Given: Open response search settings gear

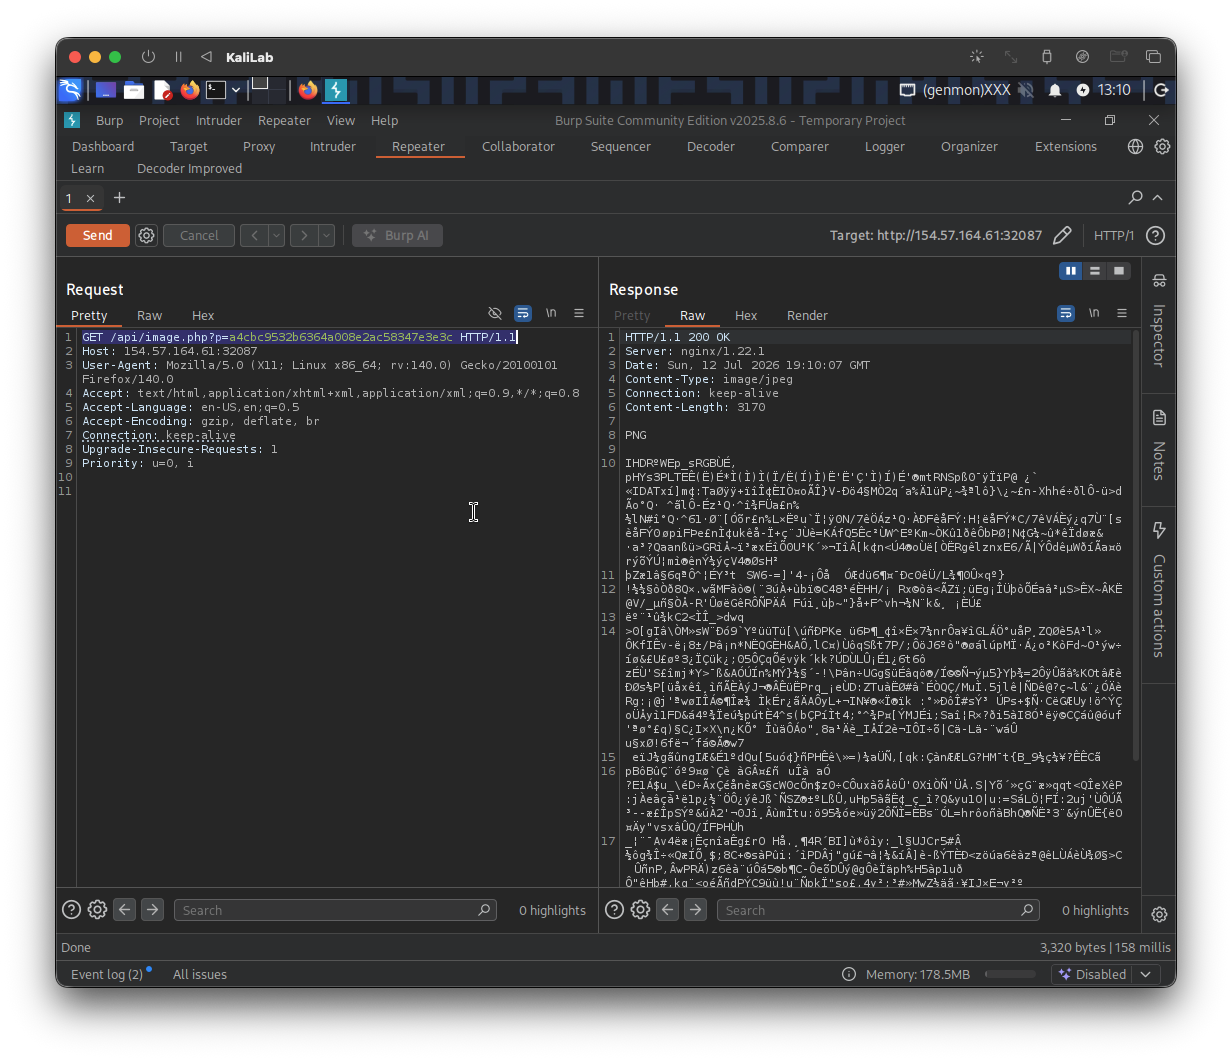Looking at the screenshot, I should (x=640, y=910).
